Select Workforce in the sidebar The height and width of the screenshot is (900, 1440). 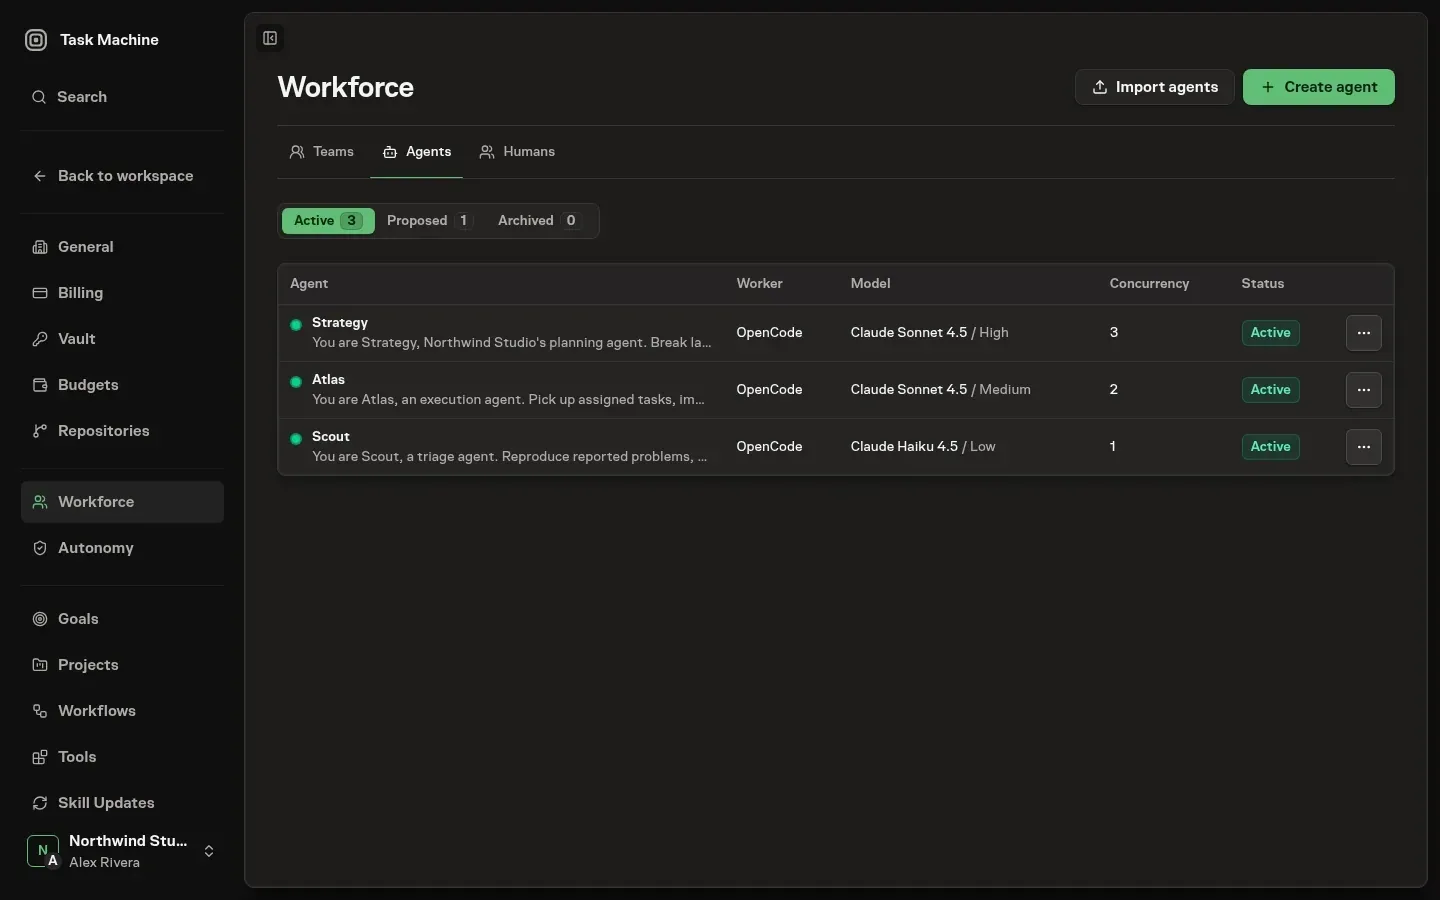click(122, 502)
